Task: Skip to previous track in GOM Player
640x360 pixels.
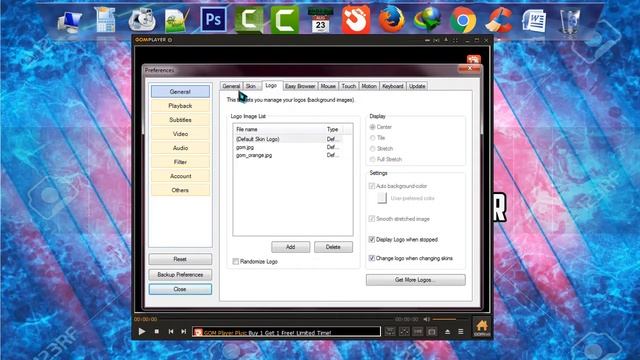Action: pos(171,331)
